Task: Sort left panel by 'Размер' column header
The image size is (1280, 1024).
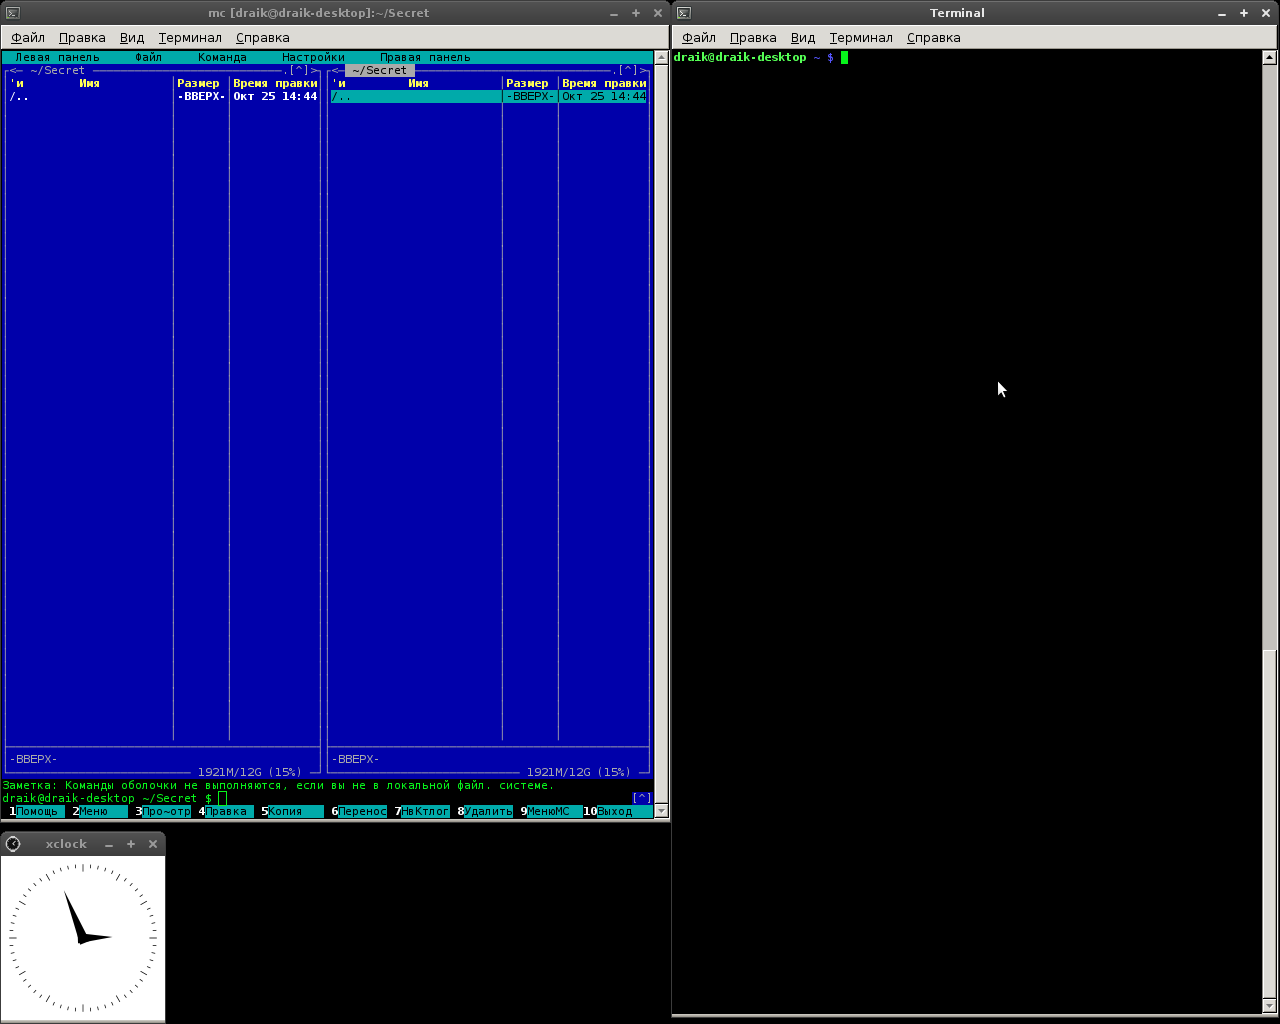Action: point(198,84)
